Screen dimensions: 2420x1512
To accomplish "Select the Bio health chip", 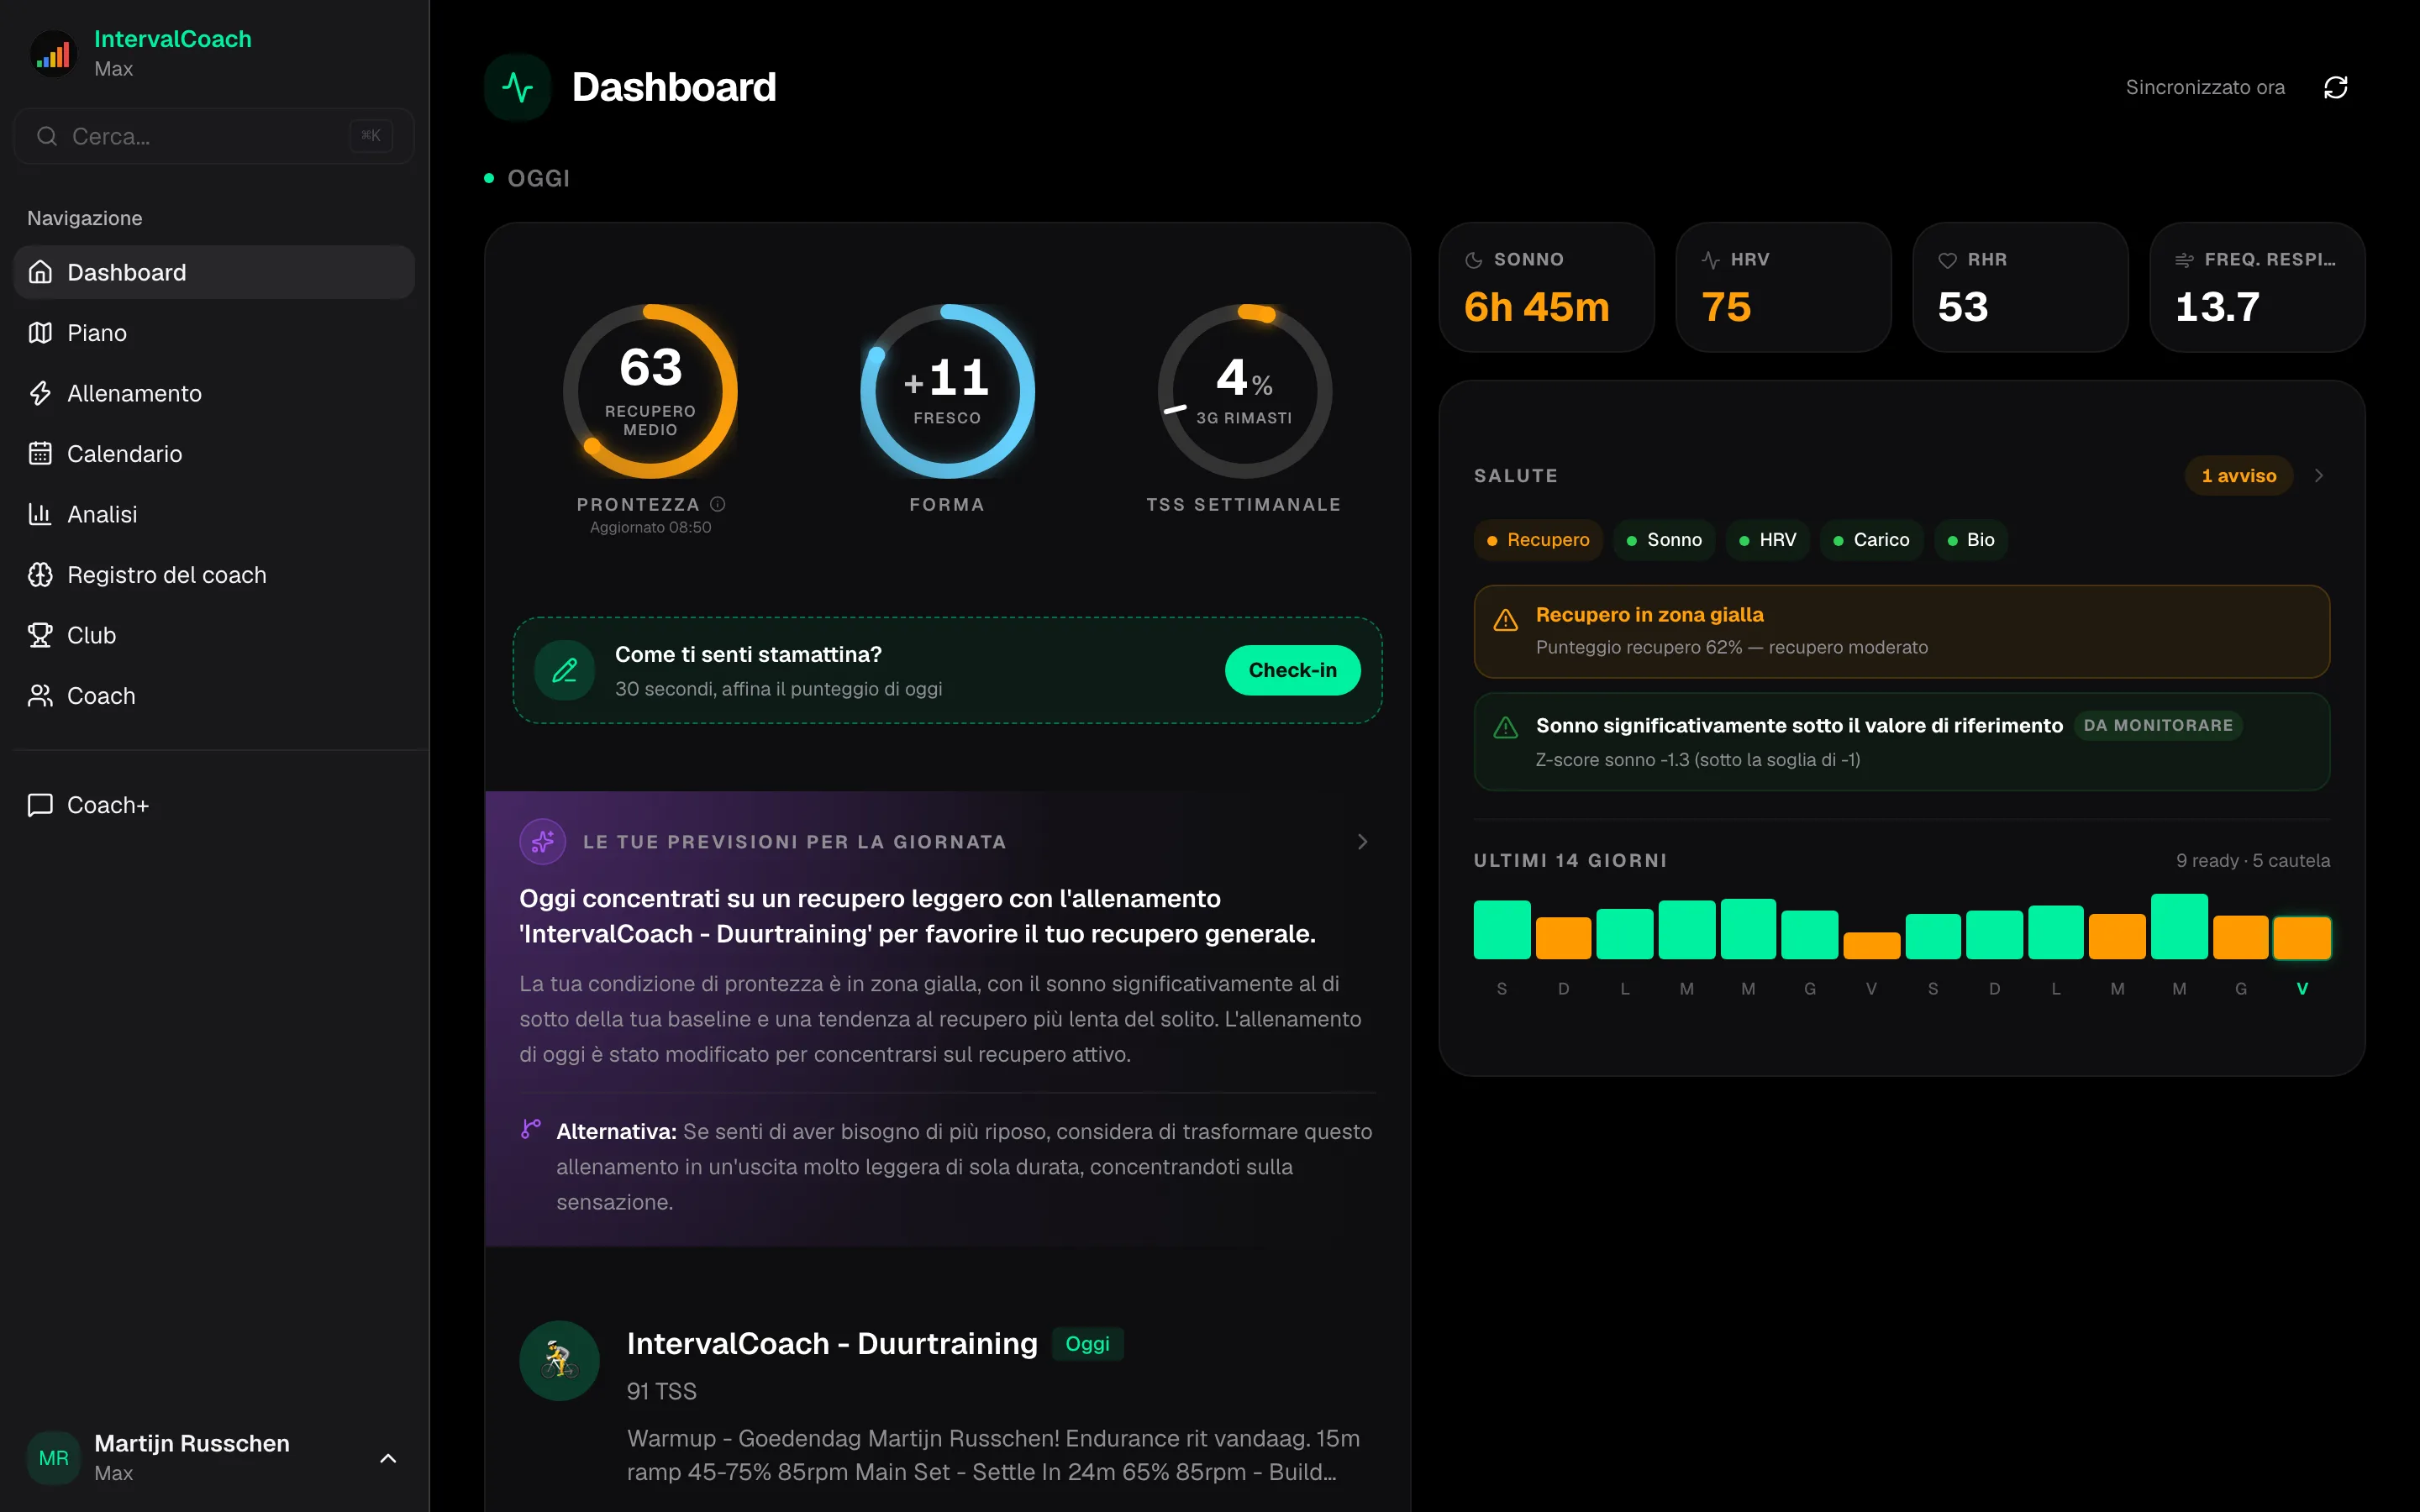I will pyautogui.click(x=1970, y=540).
